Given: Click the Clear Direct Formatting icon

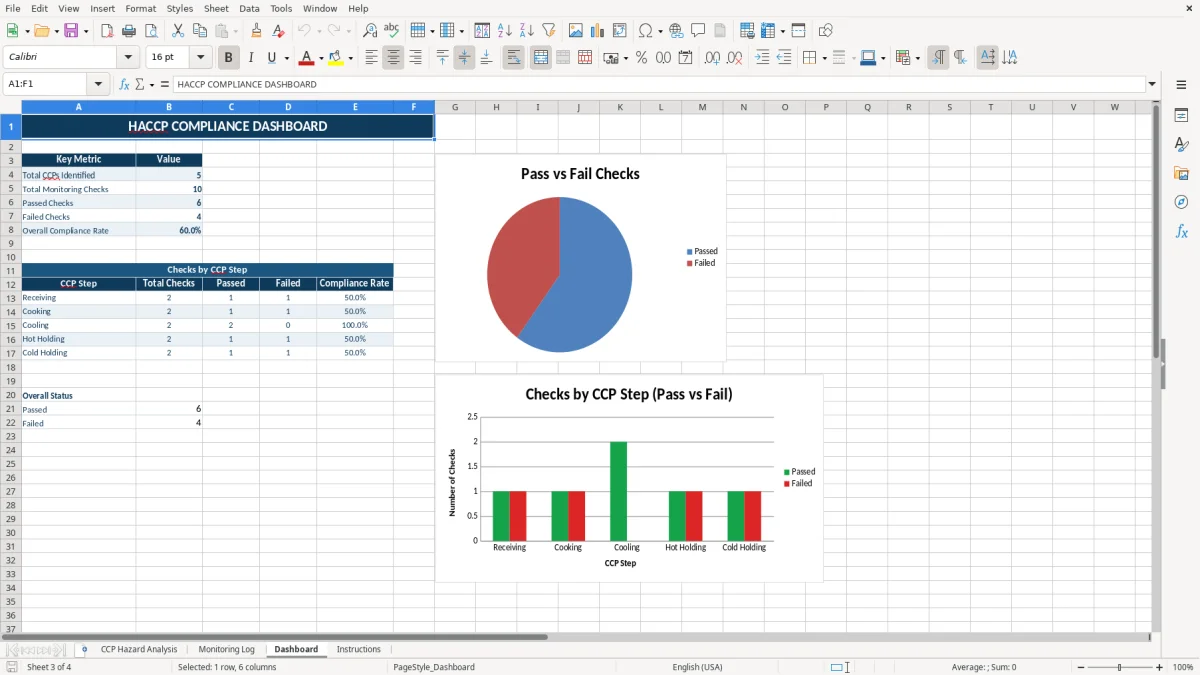Looking at the screenshot, I should coord(279,31).
